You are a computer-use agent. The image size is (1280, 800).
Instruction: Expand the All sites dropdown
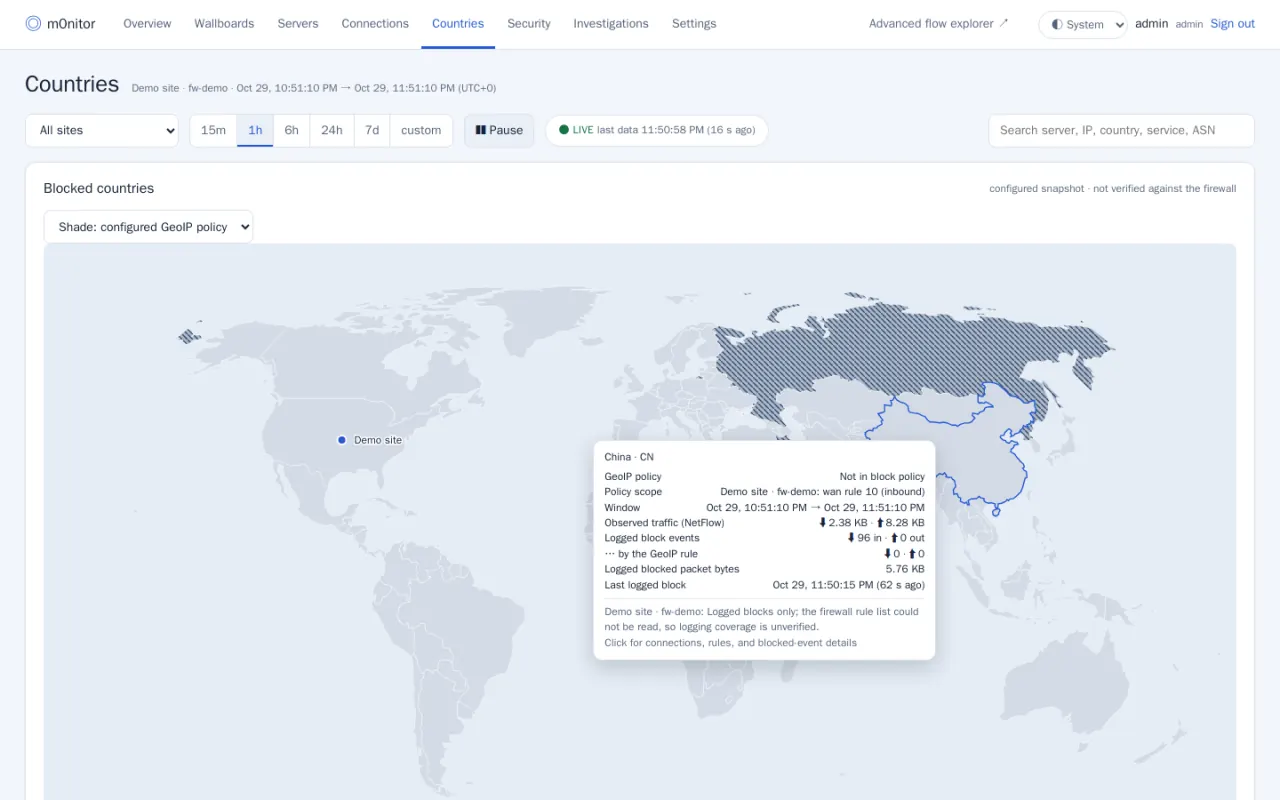point(102,130)
